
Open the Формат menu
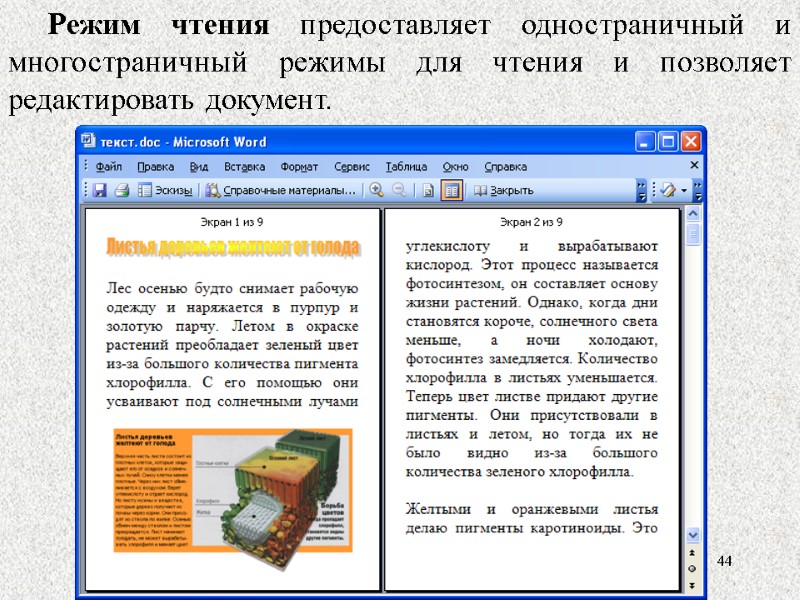pyautogui.click(x=299, y=167)
